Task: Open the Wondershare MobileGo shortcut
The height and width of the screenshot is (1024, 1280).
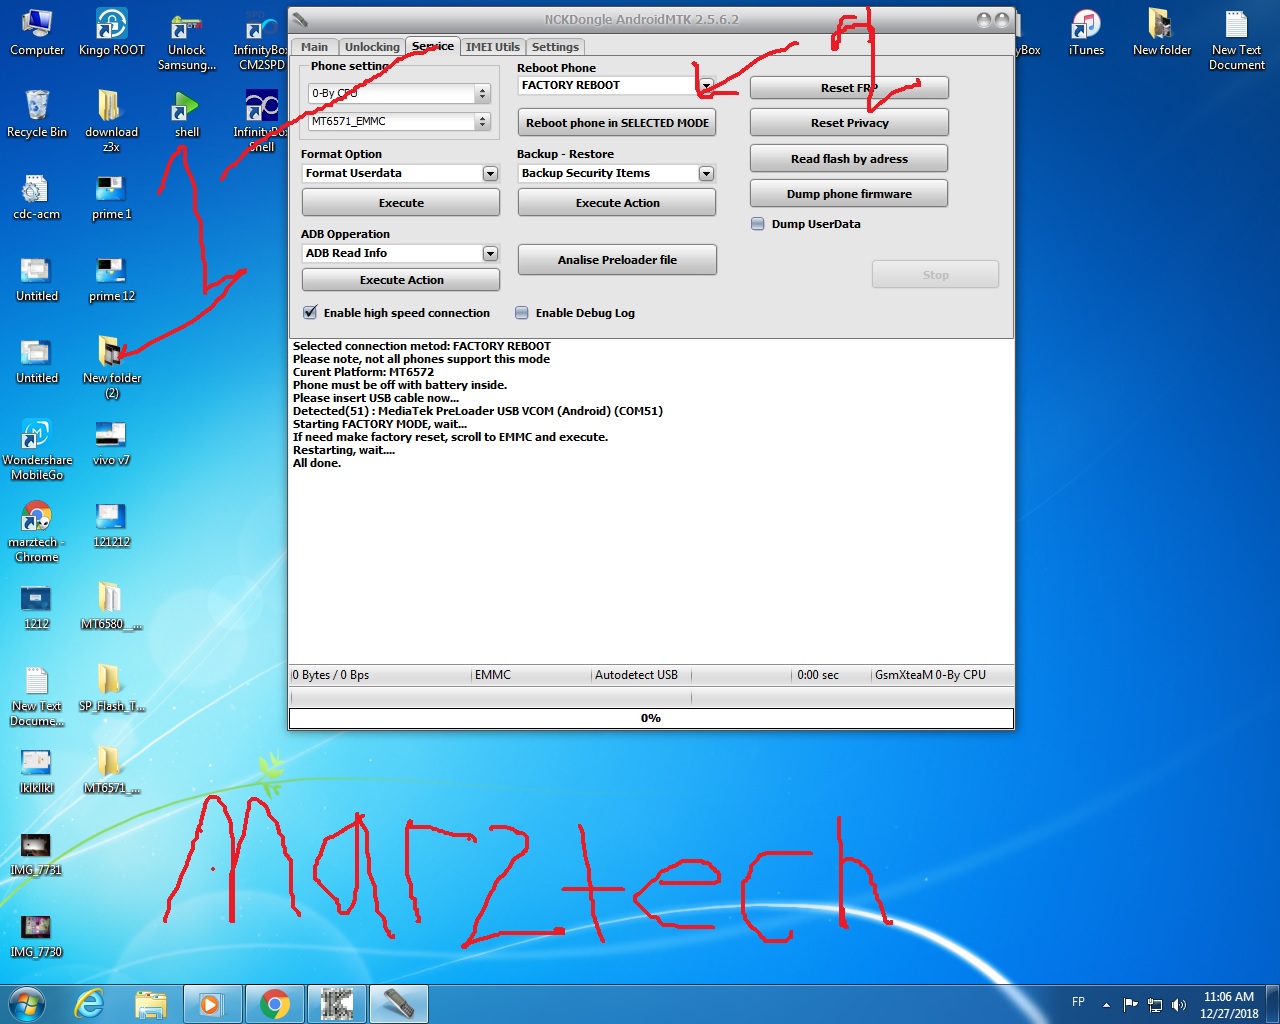Action: 37,449
